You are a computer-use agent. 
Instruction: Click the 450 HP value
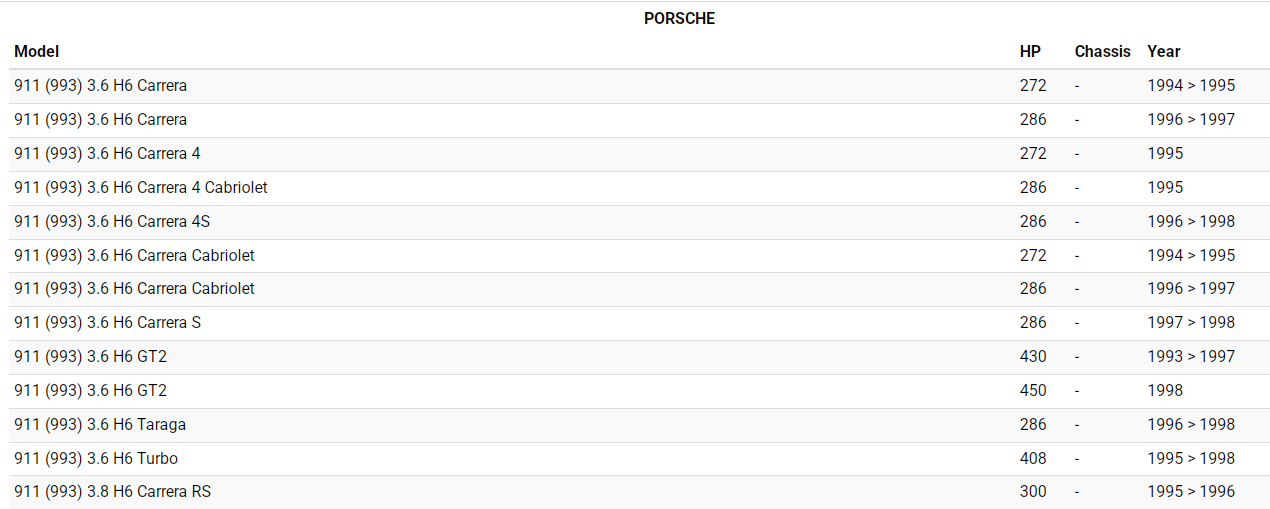click(x=1033, y=391)
